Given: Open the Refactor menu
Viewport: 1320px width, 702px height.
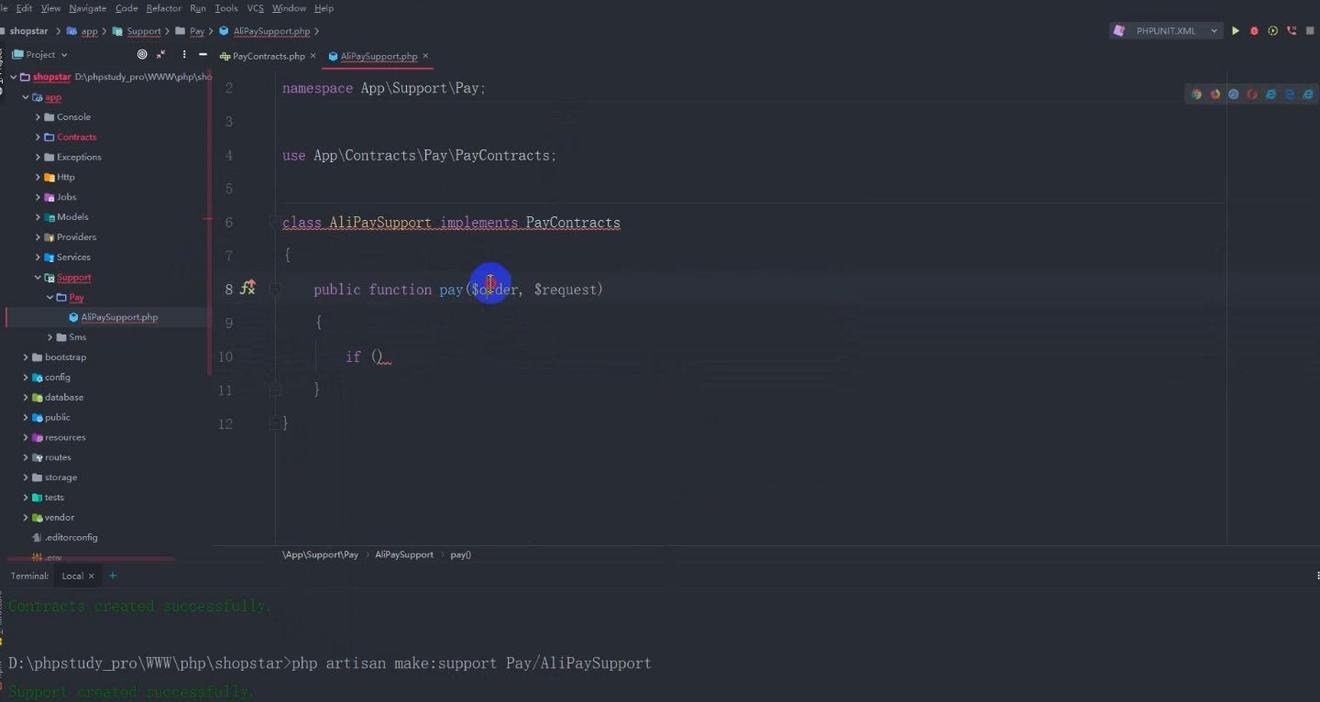Looking at the screenshot, I should 163,8.
